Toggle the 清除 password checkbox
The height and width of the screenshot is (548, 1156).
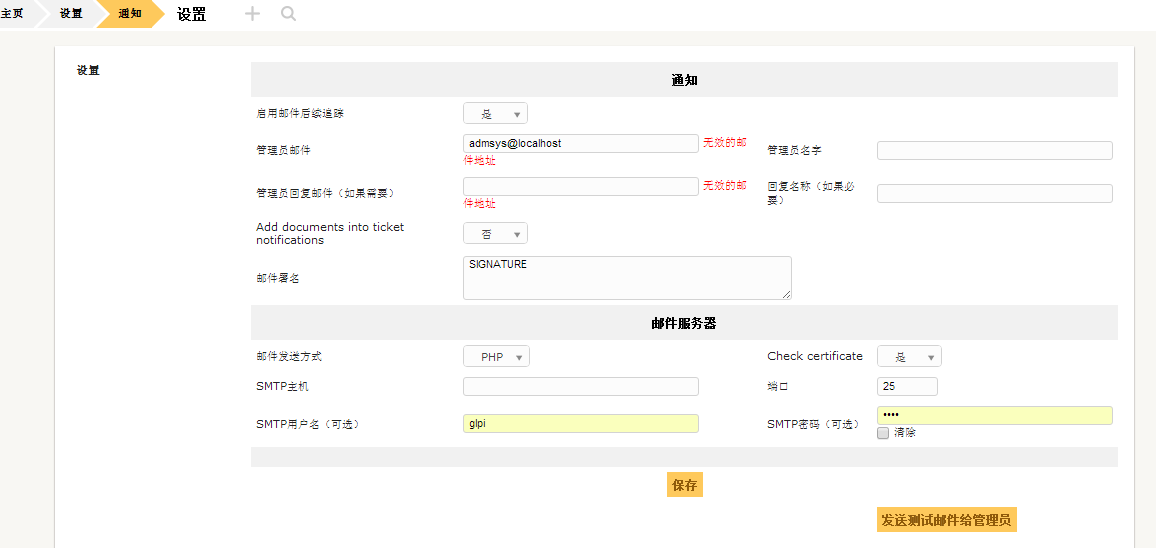click(x=883, y=433)
